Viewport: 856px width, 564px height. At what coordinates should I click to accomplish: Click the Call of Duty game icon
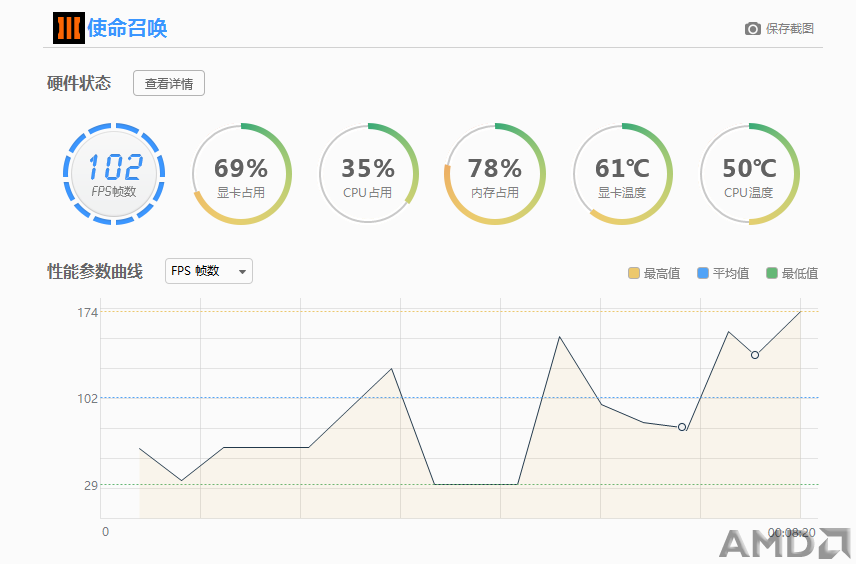pyautogui.click(x=69, y=28)
